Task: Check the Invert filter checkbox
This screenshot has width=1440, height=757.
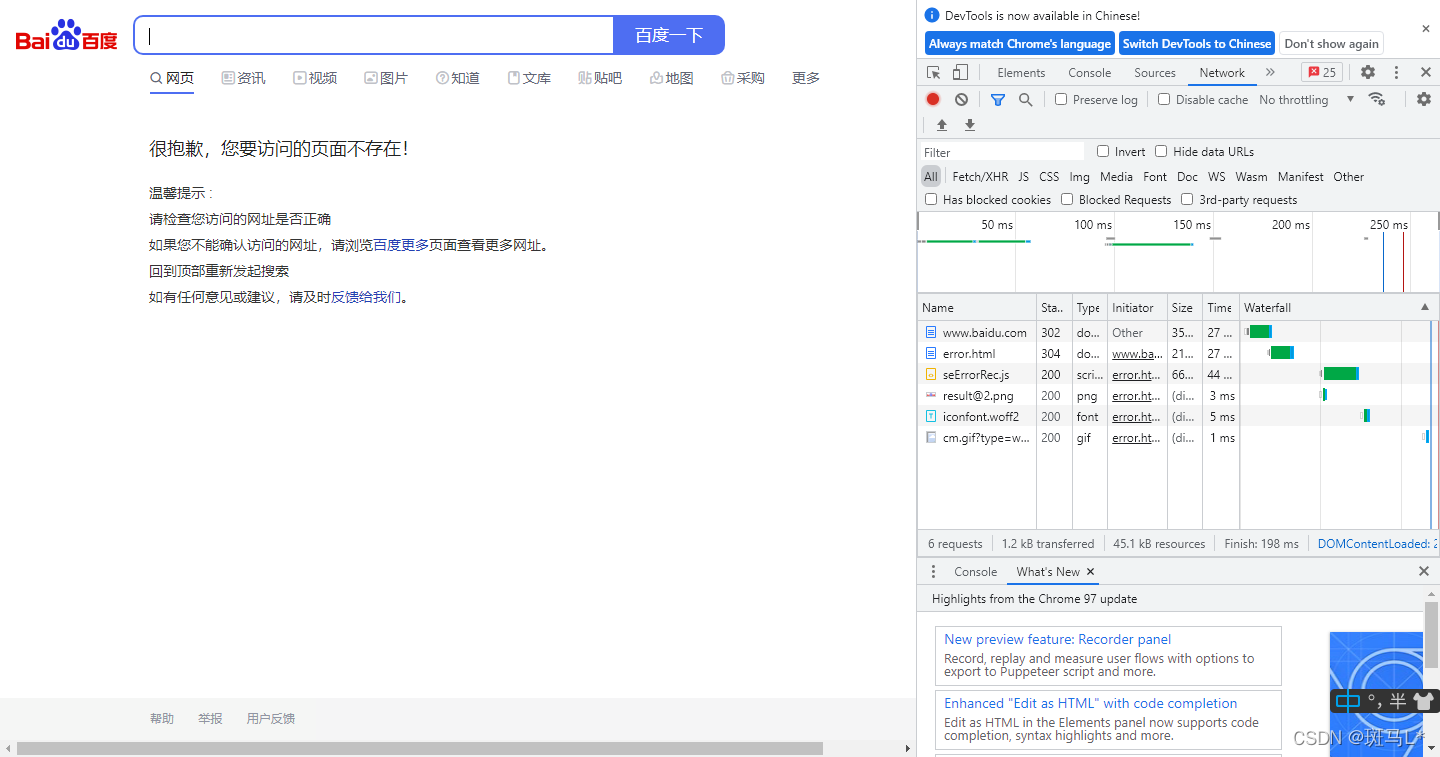Action: pyautogui.click(x=1103, y=151)
